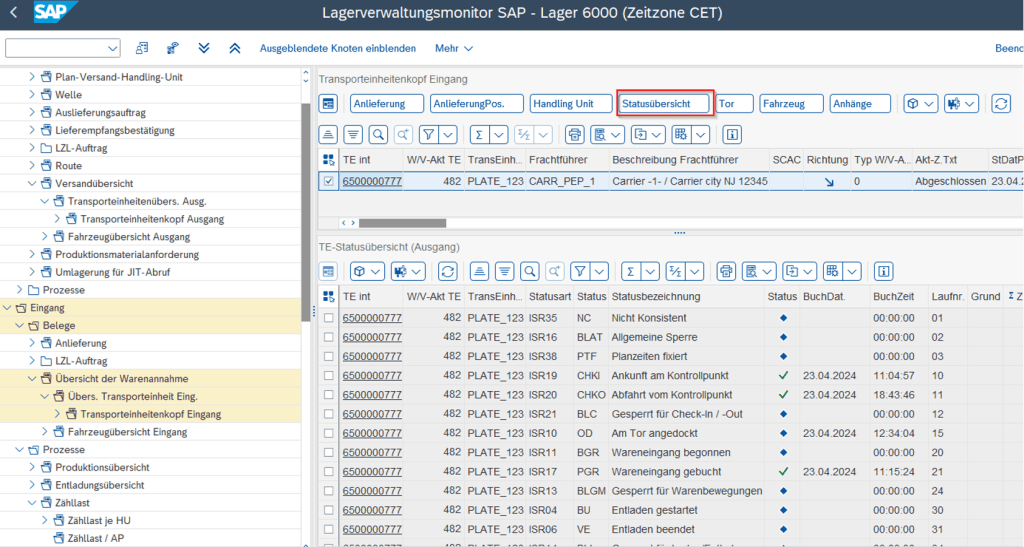This screenshot has height=547, width=1024.
Task: Refresh the TE-Statusübersicht list
Action: pyautogui.click(x=447, y=271)
